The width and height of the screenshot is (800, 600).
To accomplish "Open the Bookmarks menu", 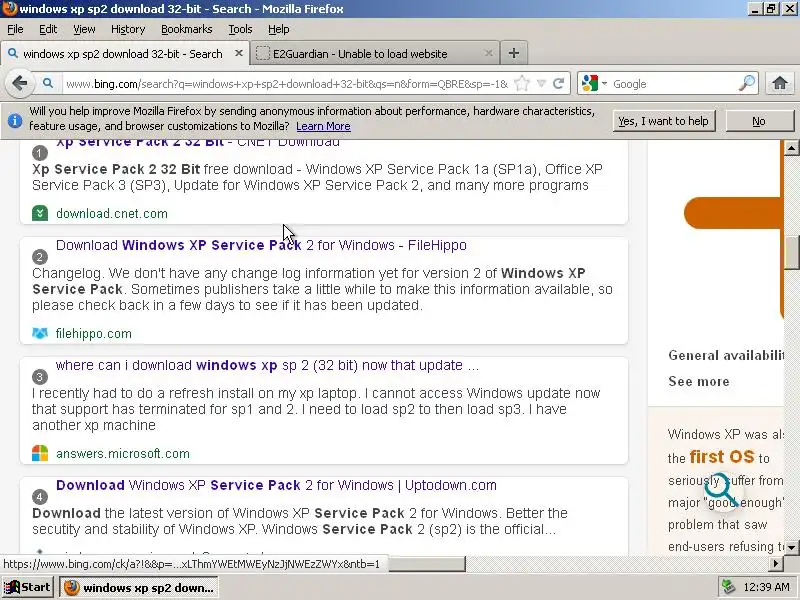I will (x=187, y=29).
